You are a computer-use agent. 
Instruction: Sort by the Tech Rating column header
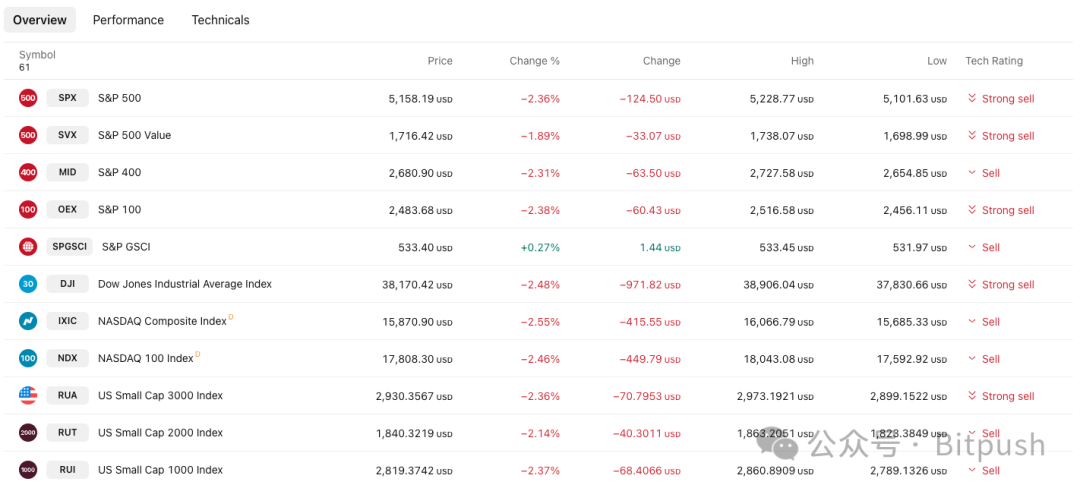993,61
